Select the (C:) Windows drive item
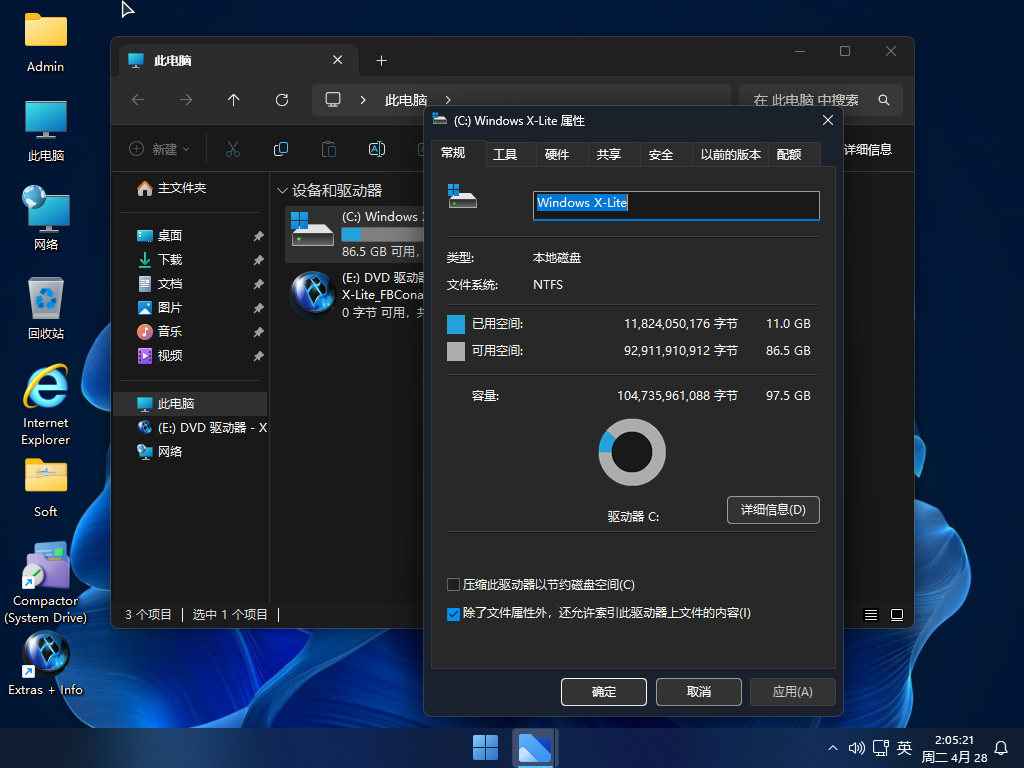1024x768 pixels. (x=357, y=234)
